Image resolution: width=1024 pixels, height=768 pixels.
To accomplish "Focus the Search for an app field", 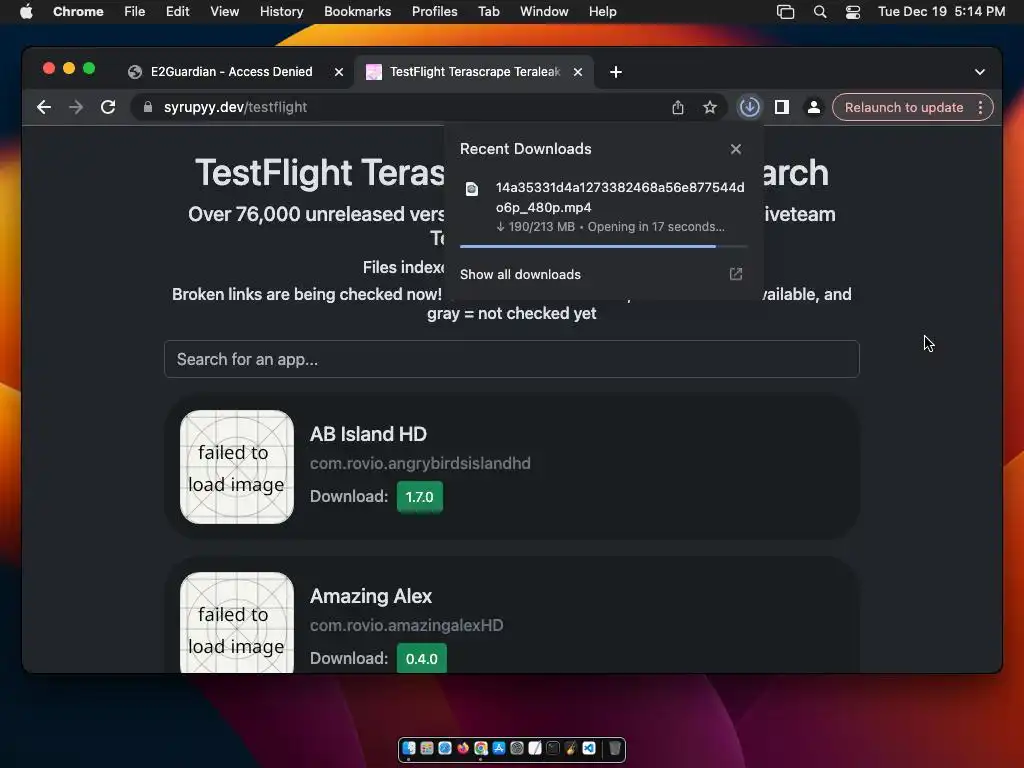I will click(511, 359).
